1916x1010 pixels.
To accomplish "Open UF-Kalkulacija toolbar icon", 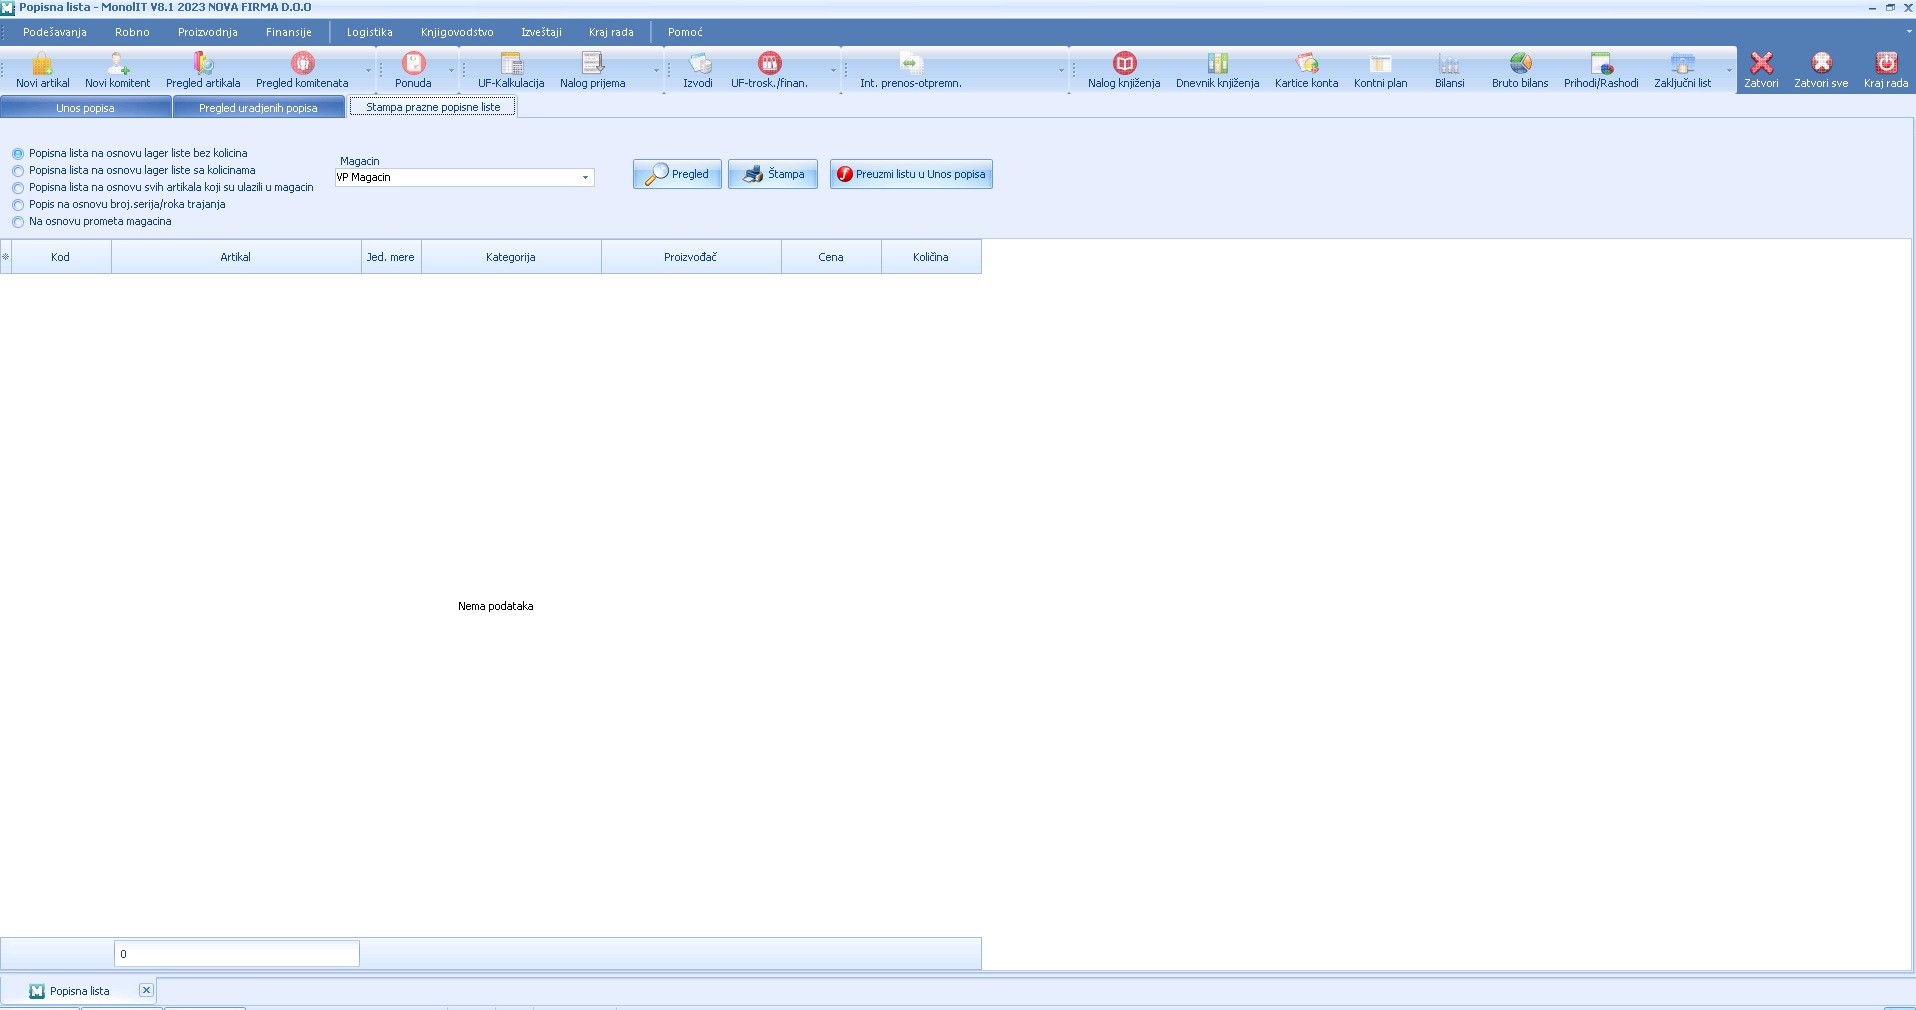I will [x=511, y=70].
